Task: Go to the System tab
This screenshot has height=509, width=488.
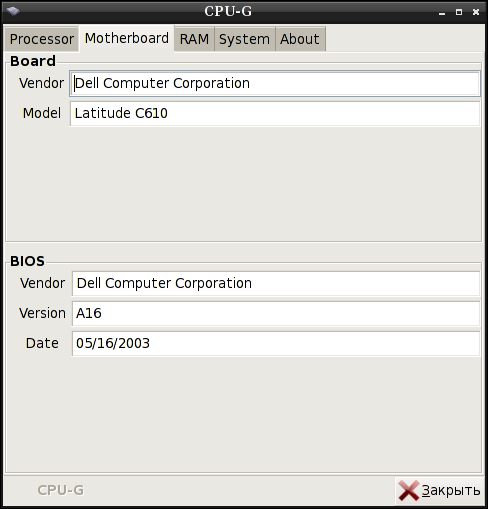Action: click(244, 39)
